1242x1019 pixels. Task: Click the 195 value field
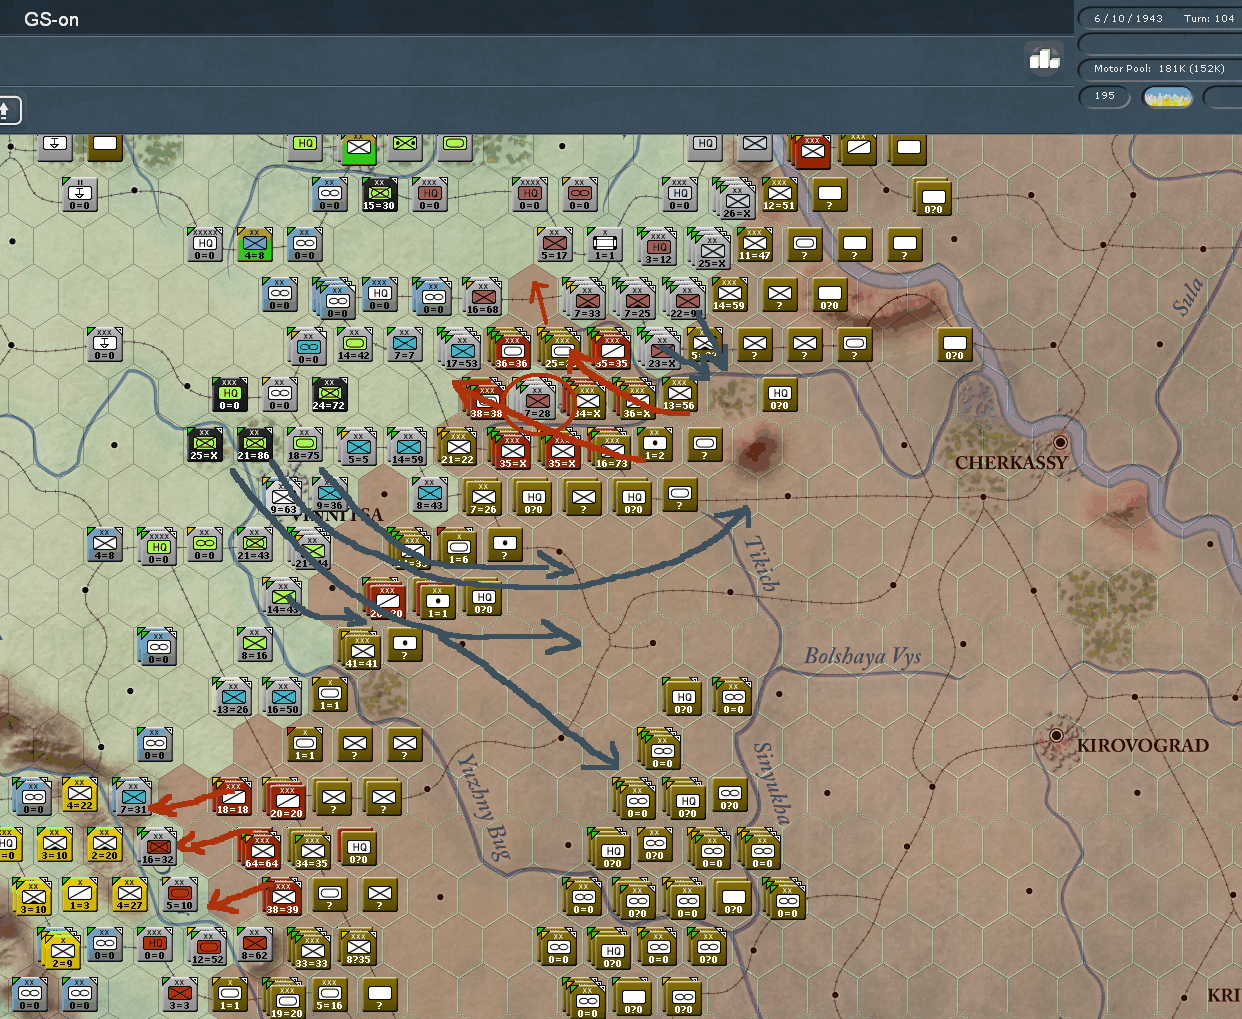coord(1105,96)
